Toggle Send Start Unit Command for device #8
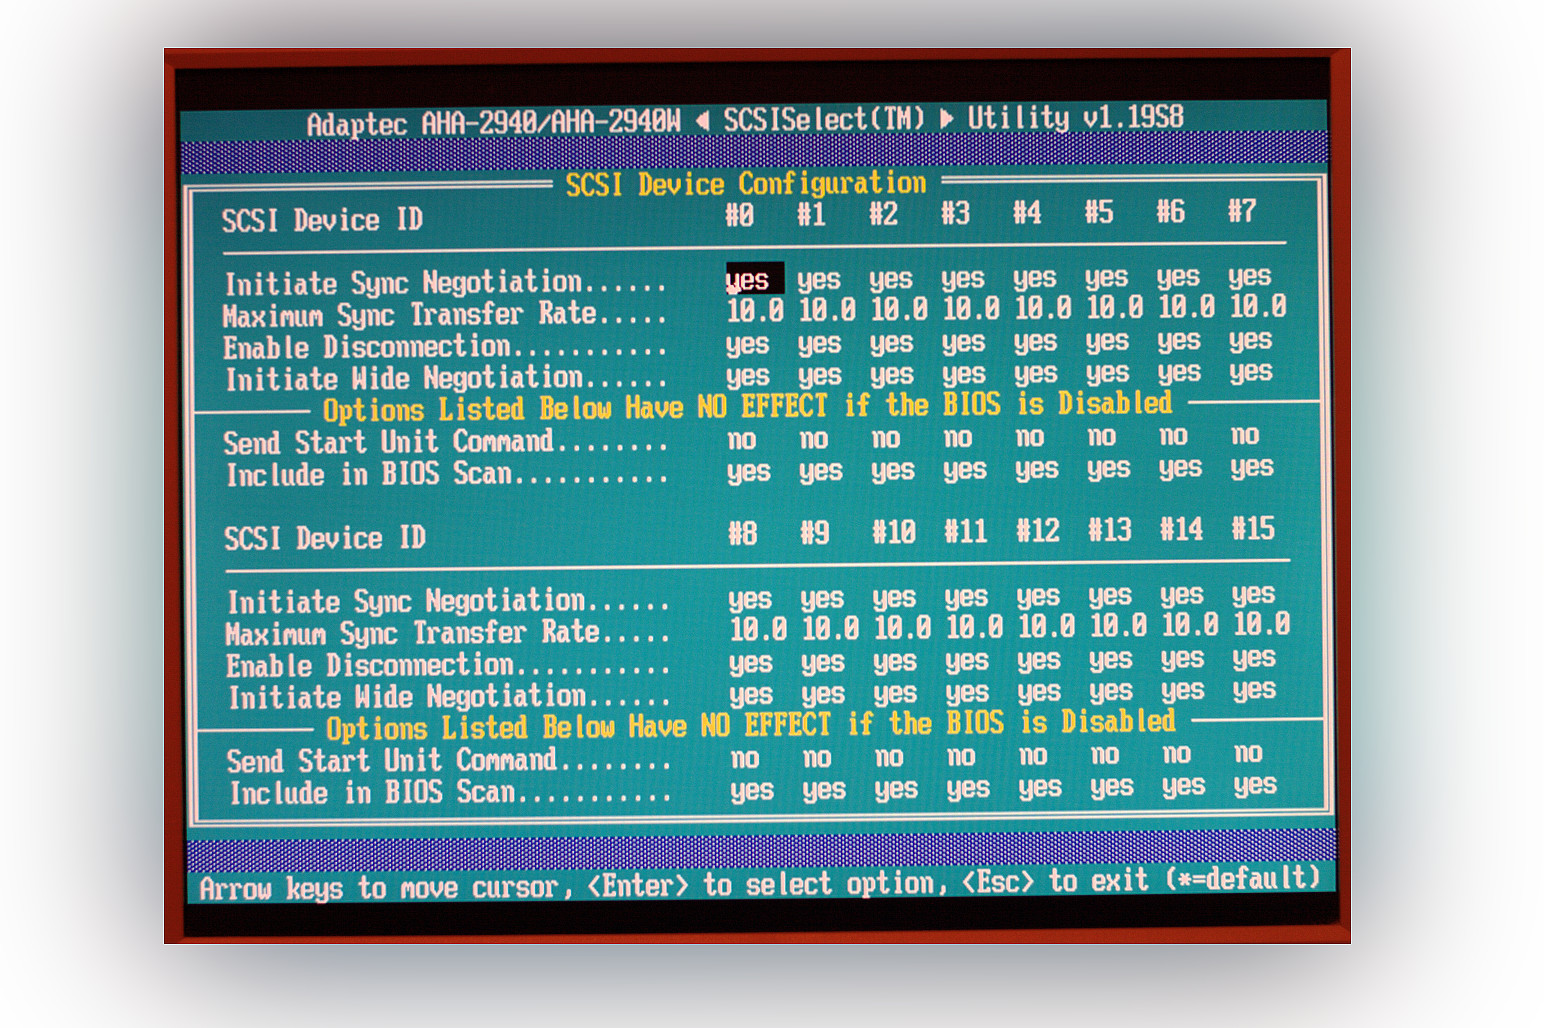Screen dimensions: 1544x1028 [745, 759]
